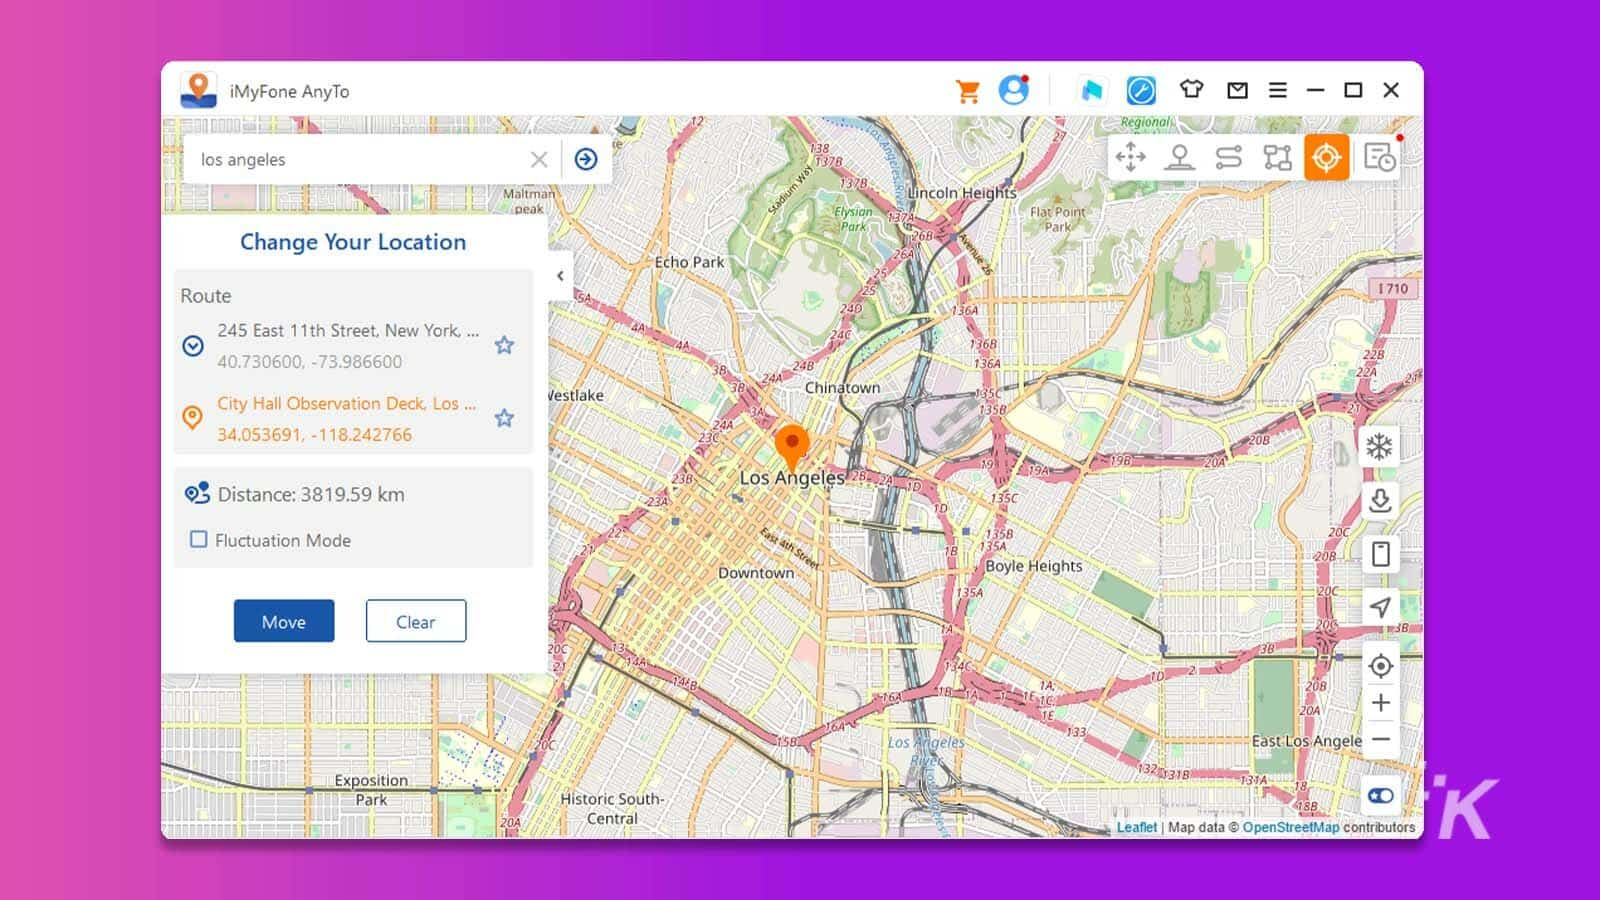The width and height of the screenshot is (1600, 900).
Task: Click the navigation arrow icon
Action: (x=1380, y=607)
